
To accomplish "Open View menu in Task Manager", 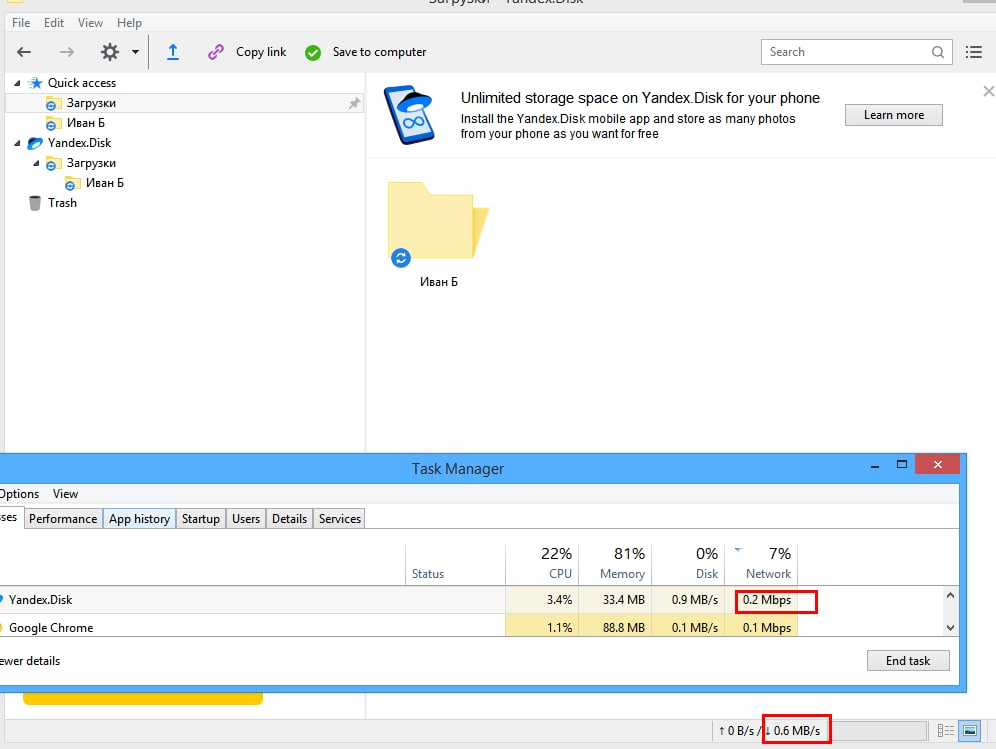I will (65, 494).
